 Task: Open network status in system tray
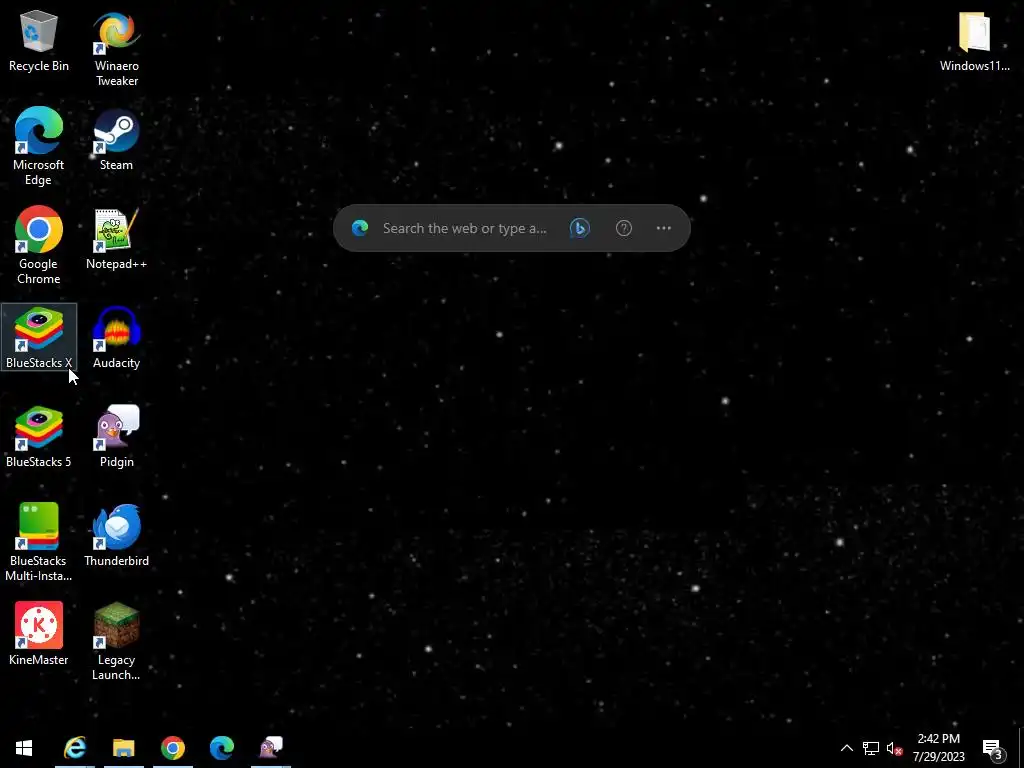point(871,748)
